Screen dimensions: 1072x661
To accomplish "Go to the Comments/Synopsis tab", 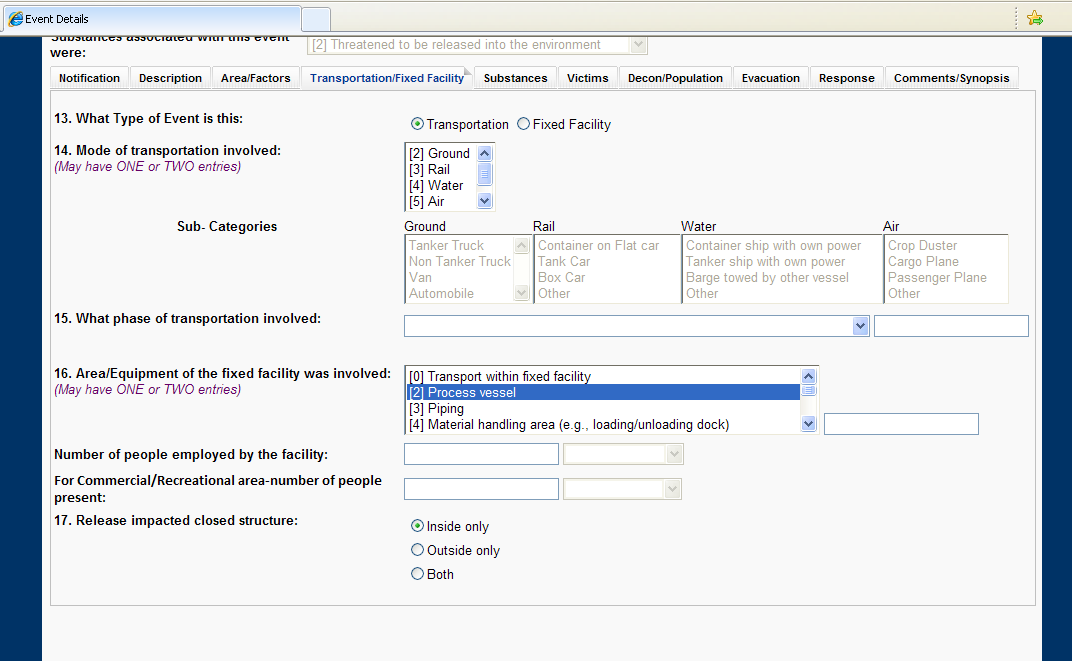I will click(x=951, y=78).
